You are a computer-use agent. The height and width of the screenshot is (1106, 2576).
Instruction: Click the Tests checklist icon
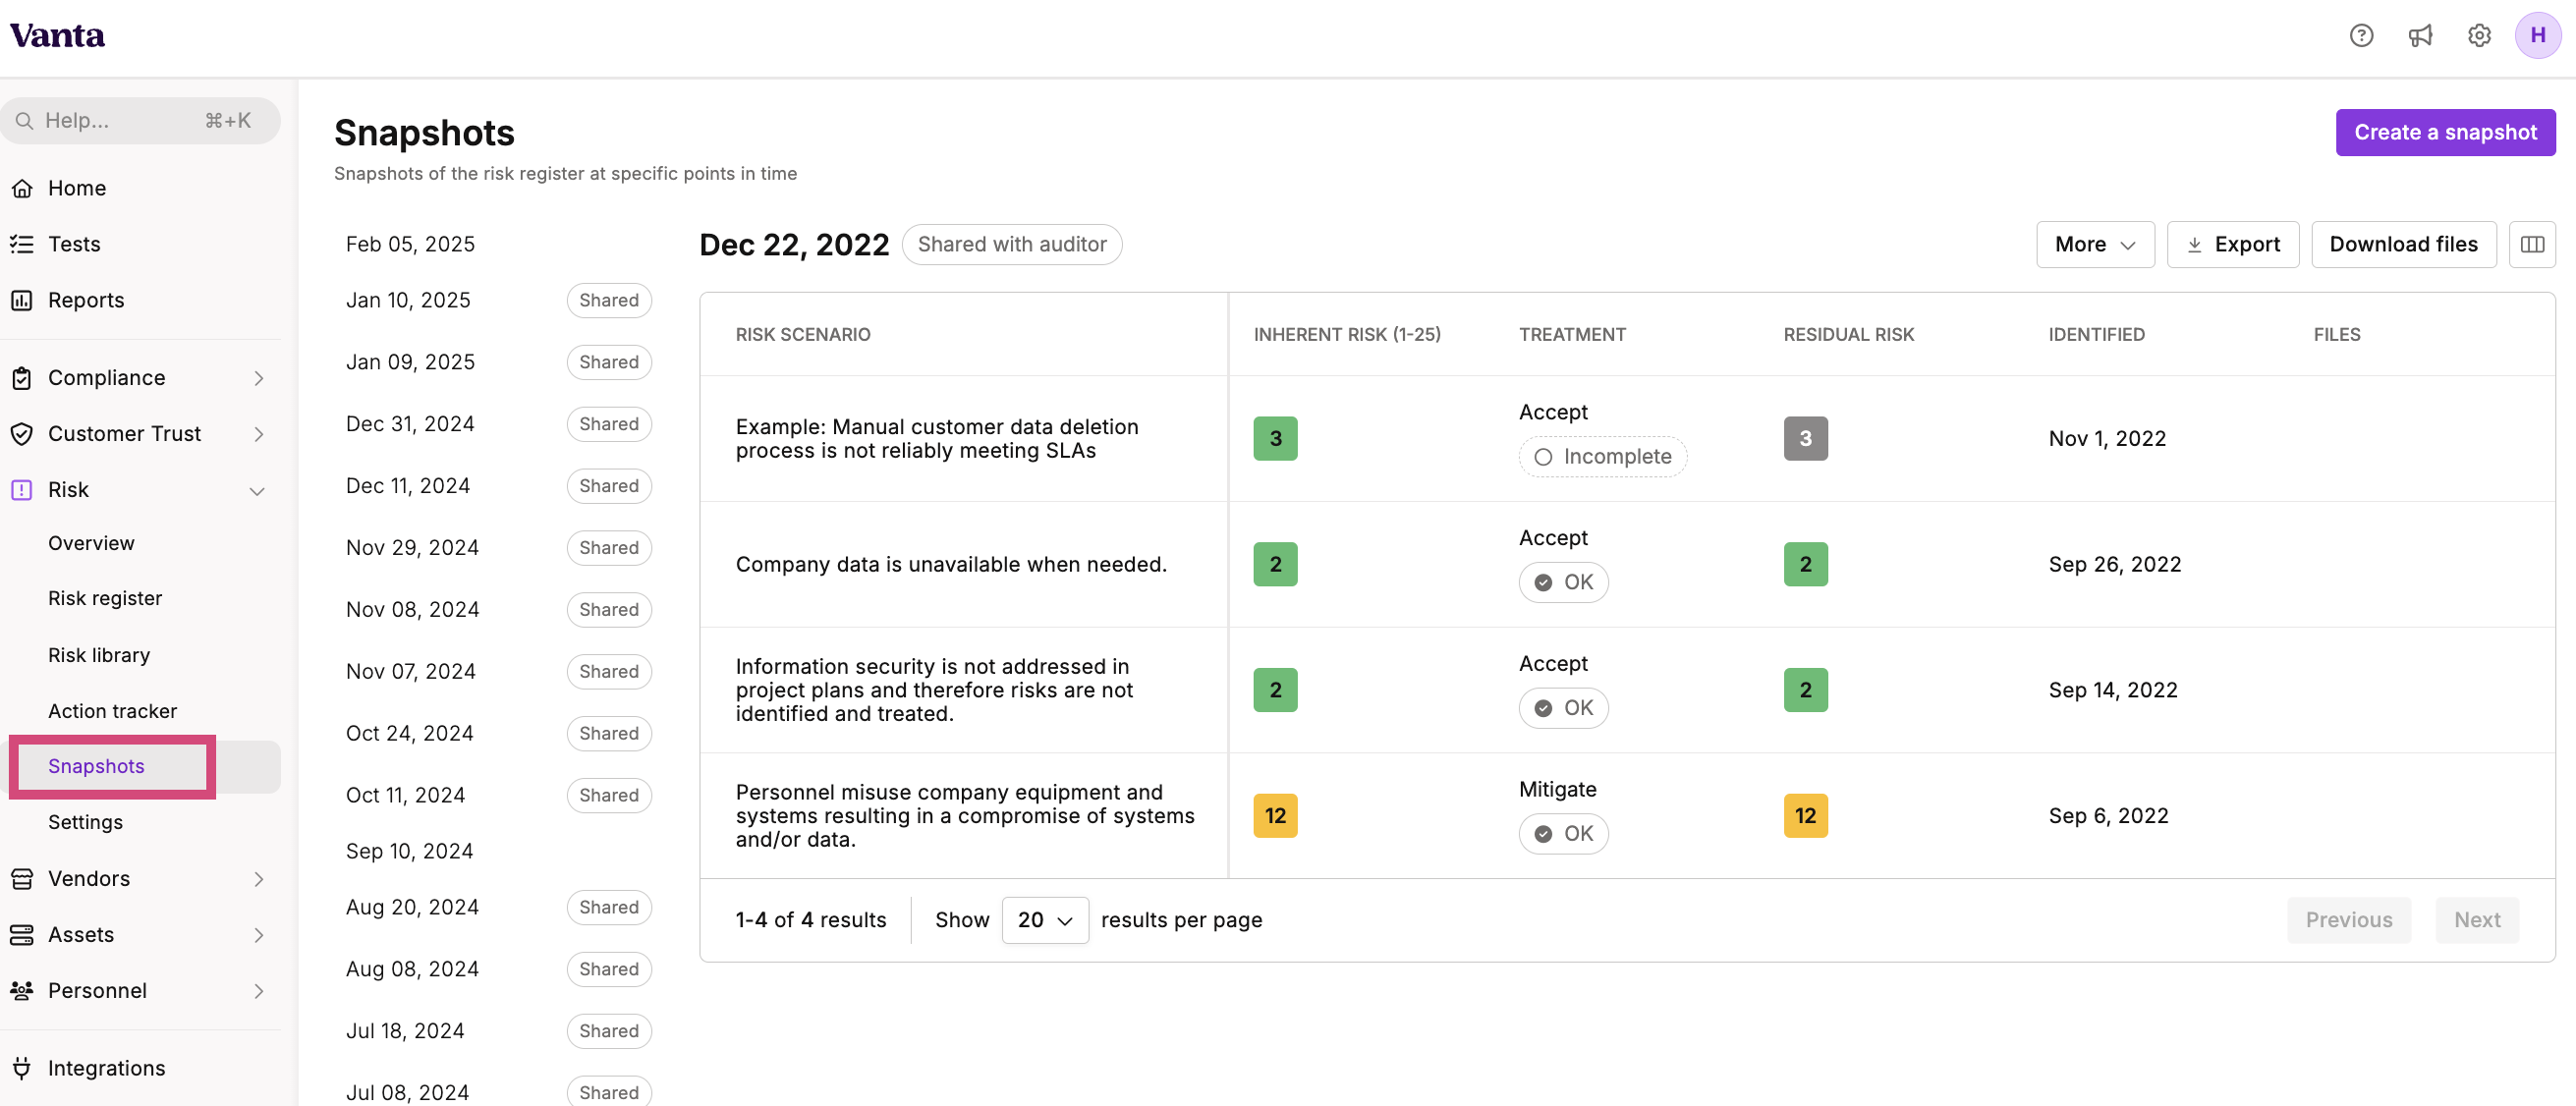22,244
